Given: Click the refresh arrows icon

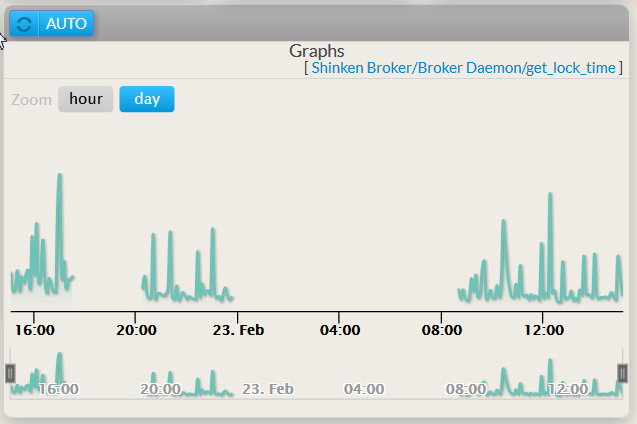Looking at the screenshot, I should tap(24, 23).
